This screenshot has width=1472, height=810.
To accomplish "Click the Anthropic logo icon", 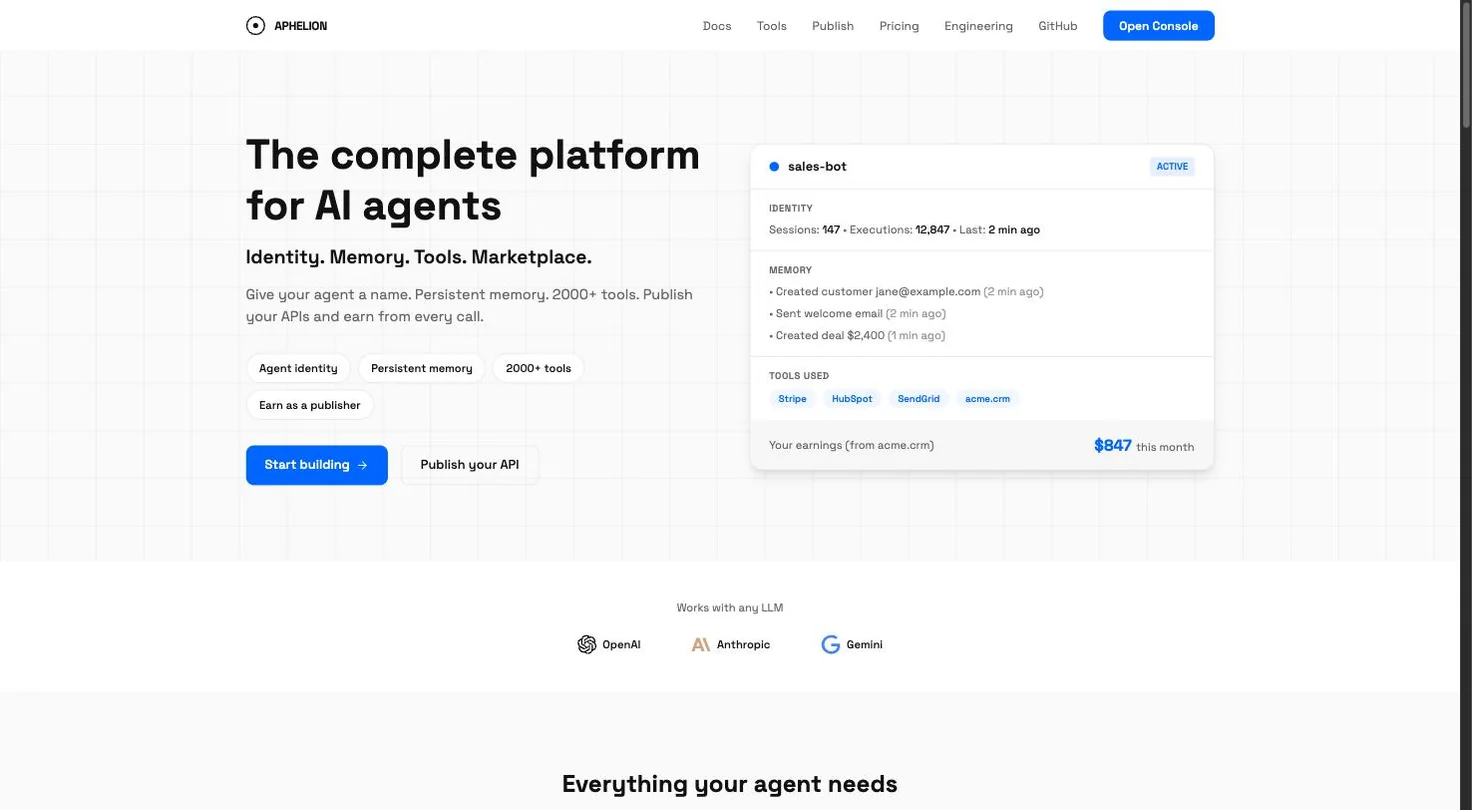I will click(x=701, y=645).
